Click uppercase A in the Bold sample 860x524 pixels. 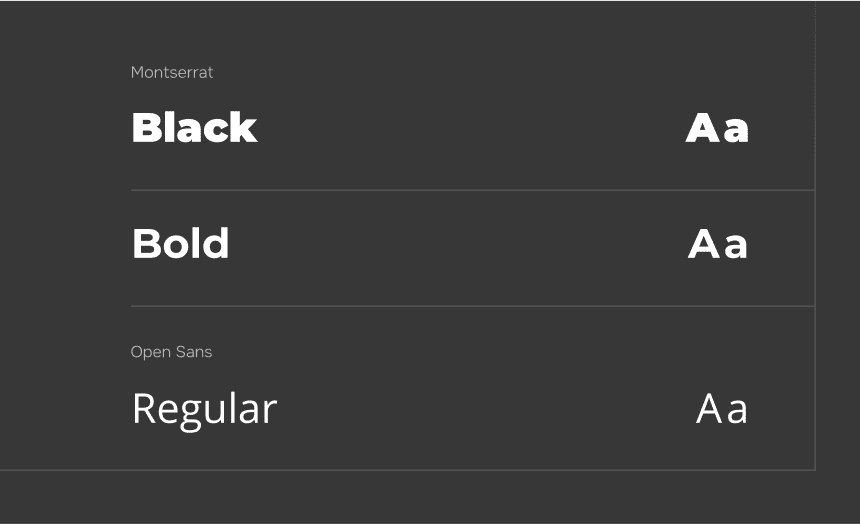(703, 244)
